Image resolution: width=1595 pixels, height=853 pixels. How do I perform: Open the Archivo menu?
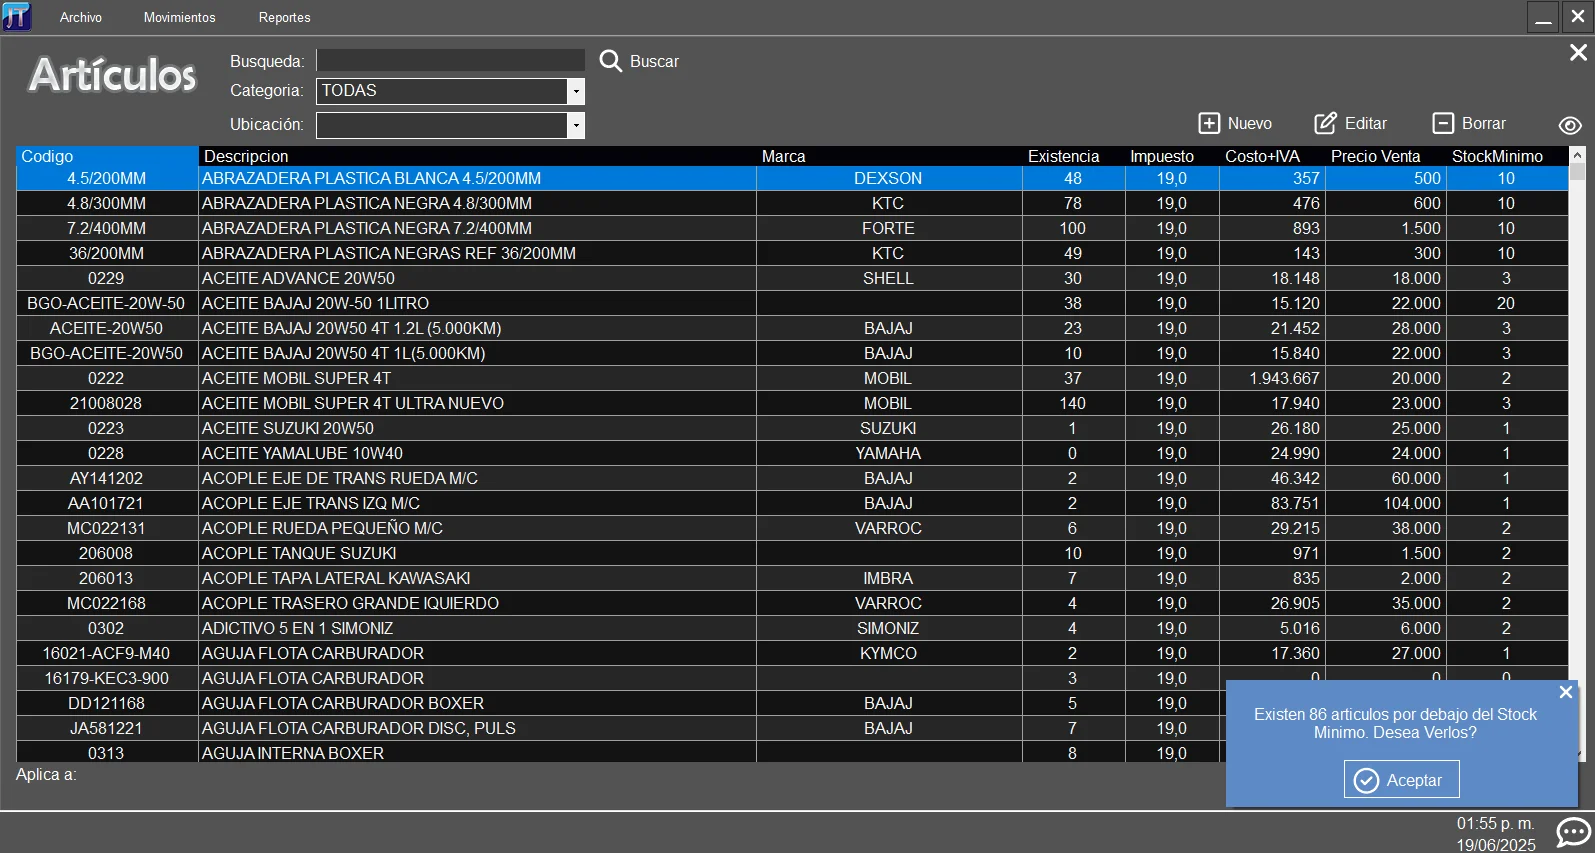[x=81, y=17]
